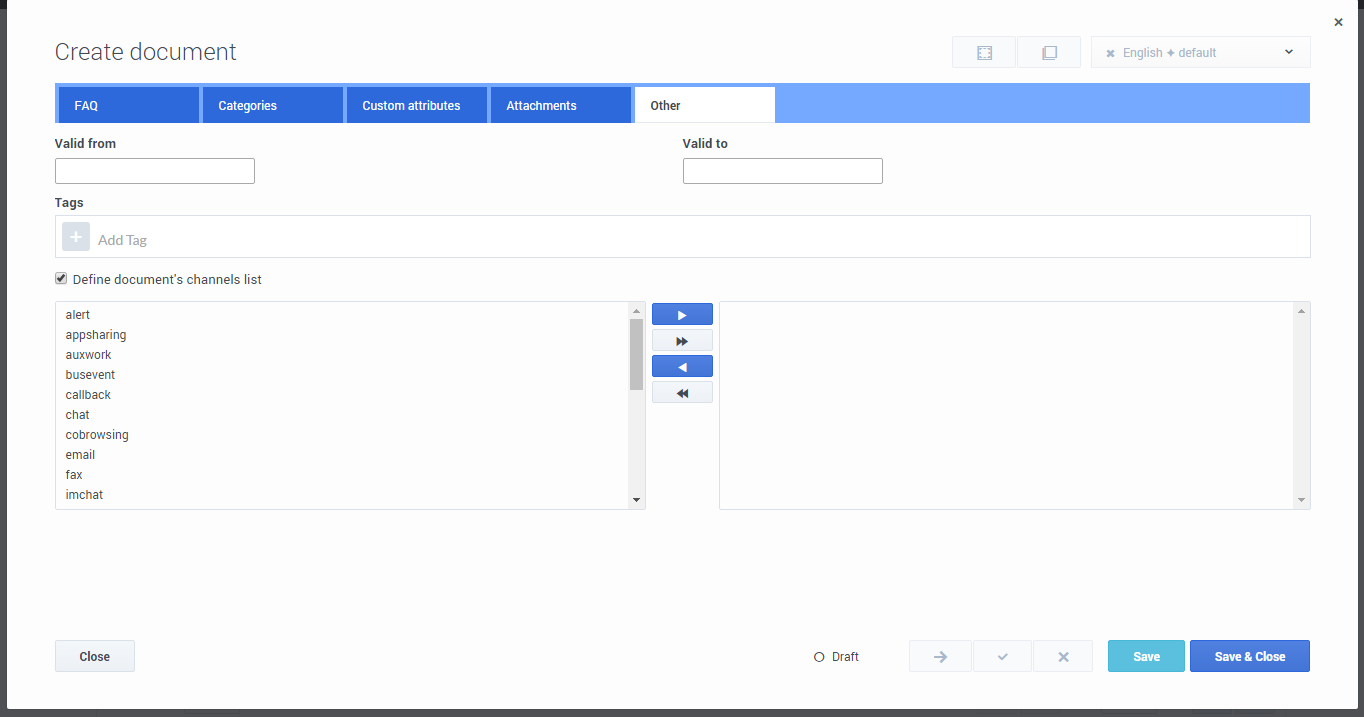This screenshot has height=717, width=1364.
Task: Uncheck Define document's channels list
Action: click(61, 279)
